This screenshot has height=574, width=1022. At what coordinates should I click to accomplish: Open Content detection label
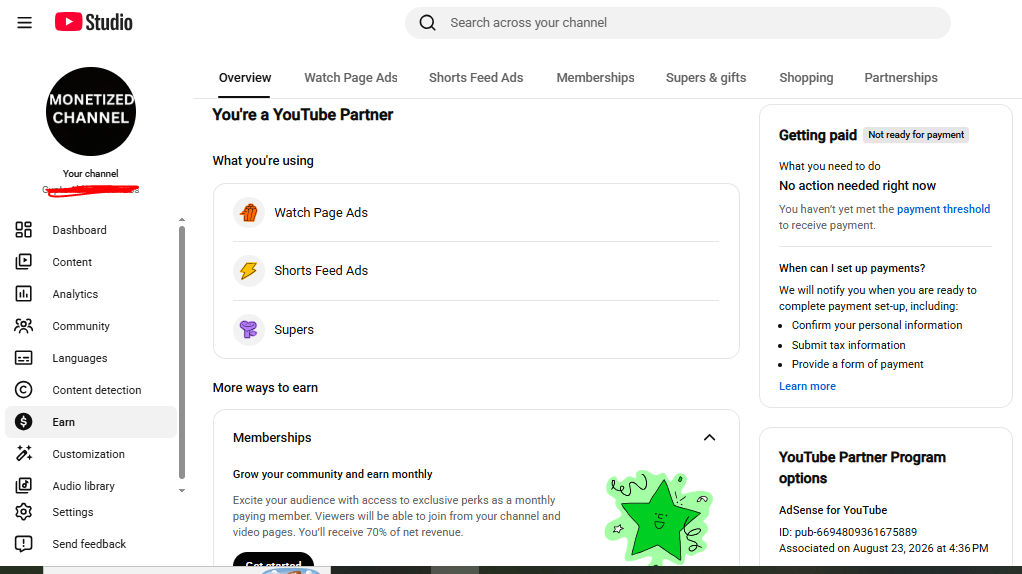pyautogui.click(x=96, y=390)
